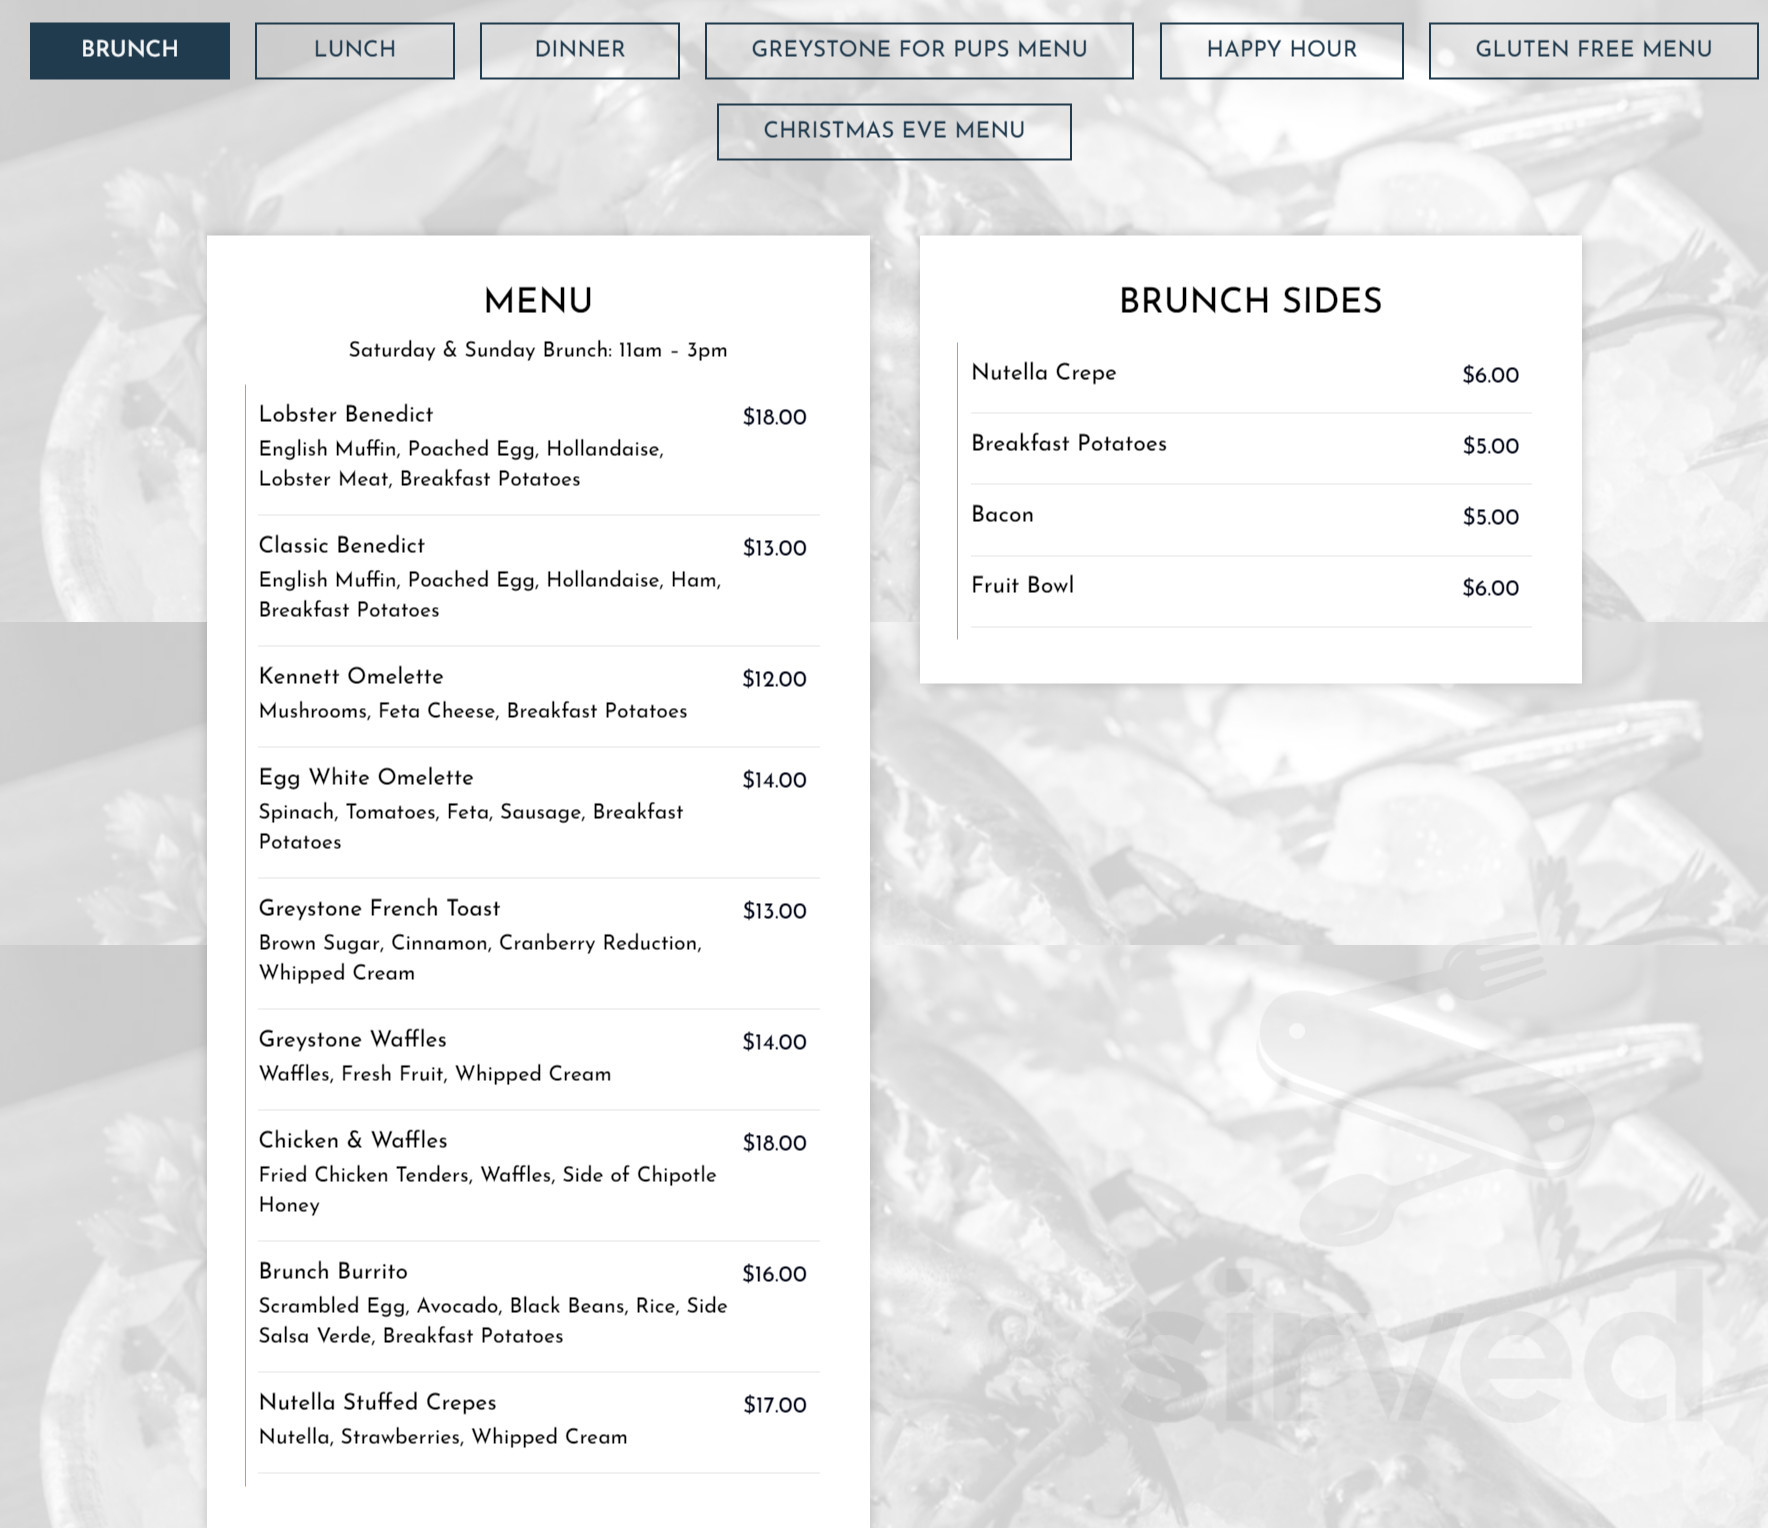Click the Fruit Bowl side listing

coord(1024,587)
